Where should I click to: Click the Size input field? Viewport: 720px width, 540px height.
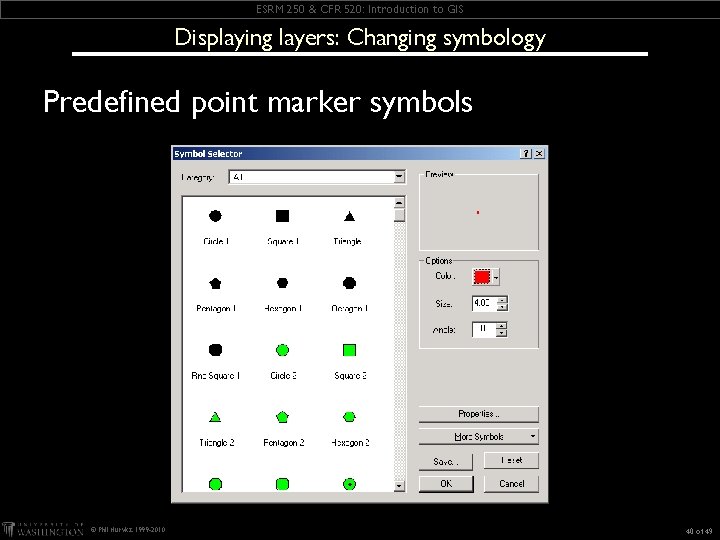pos(484,303)
